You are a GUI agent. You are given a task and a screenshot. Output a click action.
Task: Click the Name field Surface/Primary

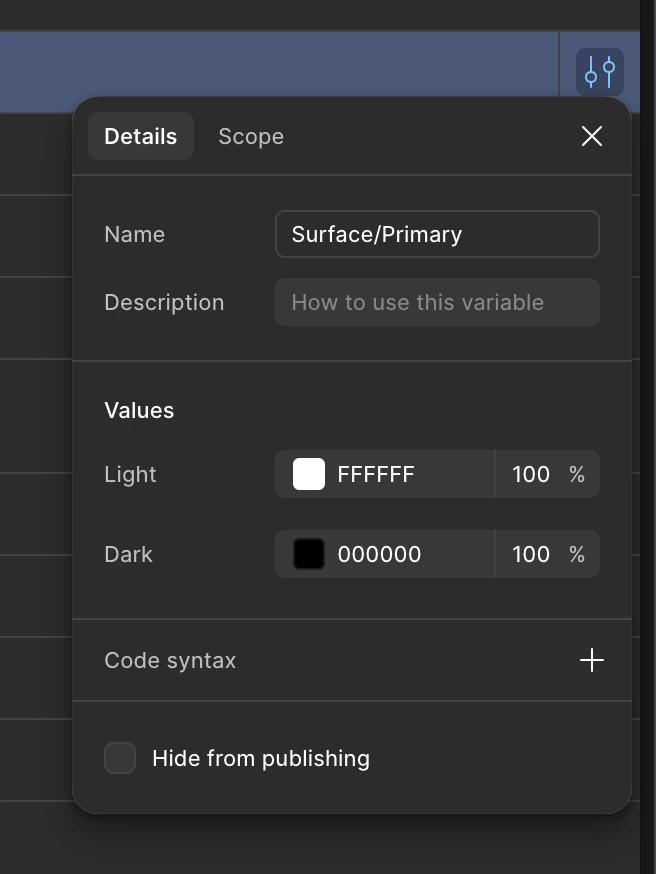click(x=437, y=234)
